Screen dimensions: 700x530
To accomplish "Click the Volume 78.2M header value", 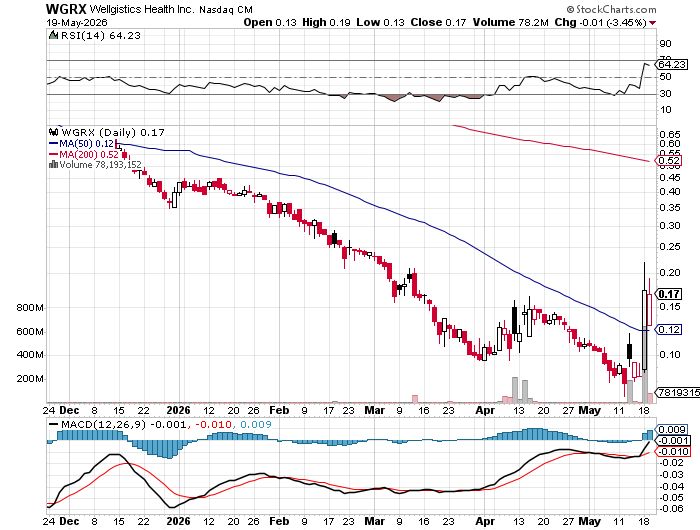I will pyautogui.click(x=510, y=22).
